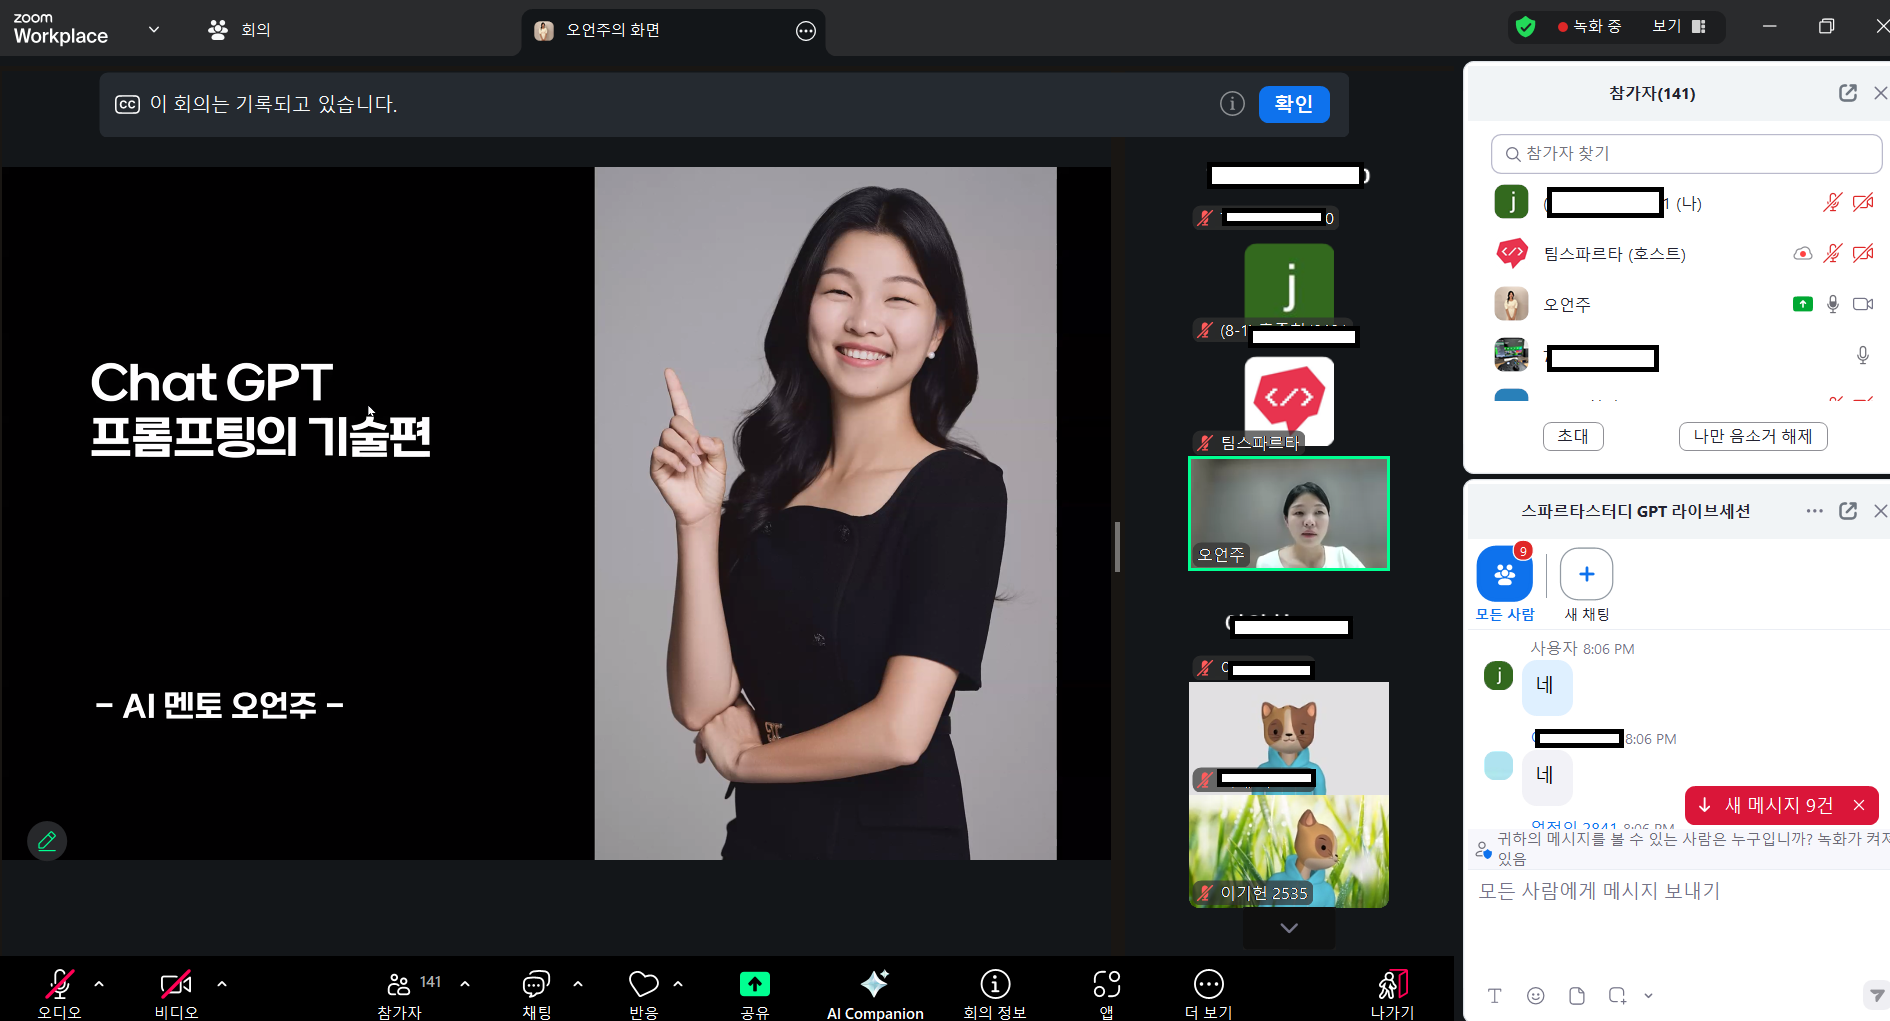Pop out the participants panel
The image size is (1890, 1021).
(1848, 93)
